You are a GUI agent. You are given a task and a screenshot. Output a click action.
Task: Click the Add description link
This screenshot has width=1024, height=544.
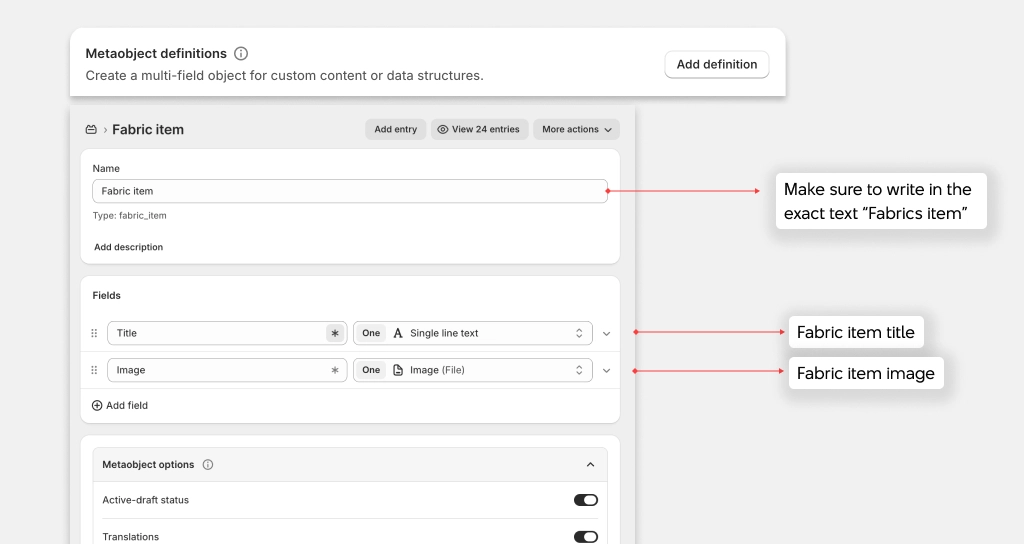point(129,247)
